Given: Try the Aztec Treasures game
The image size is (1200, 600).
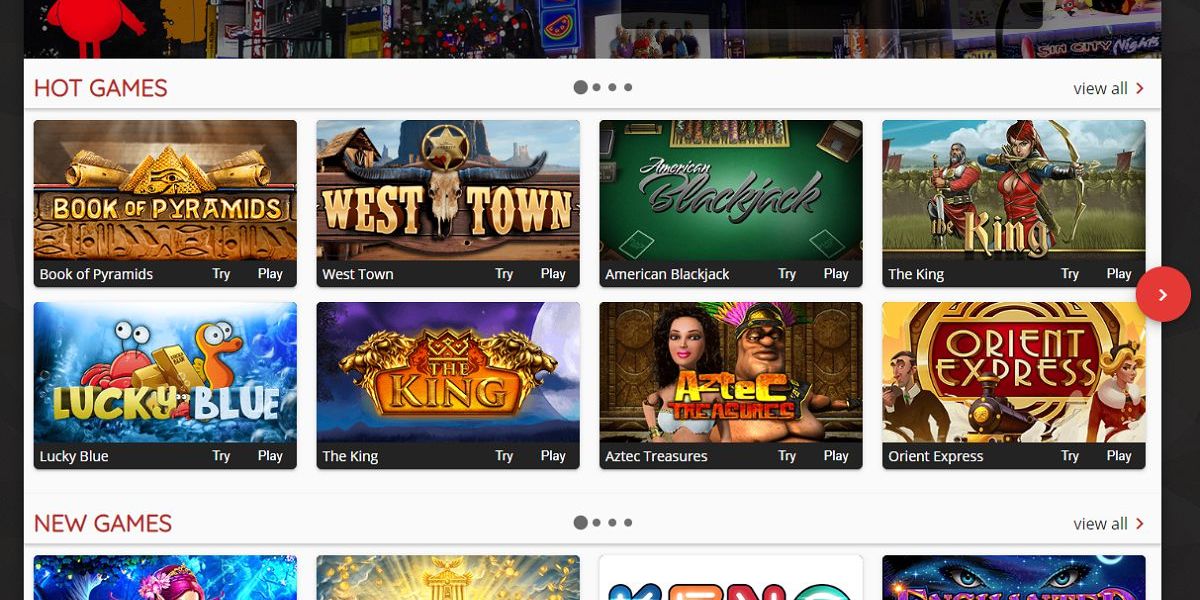Looking at the screenshot, I should [787, 456].
